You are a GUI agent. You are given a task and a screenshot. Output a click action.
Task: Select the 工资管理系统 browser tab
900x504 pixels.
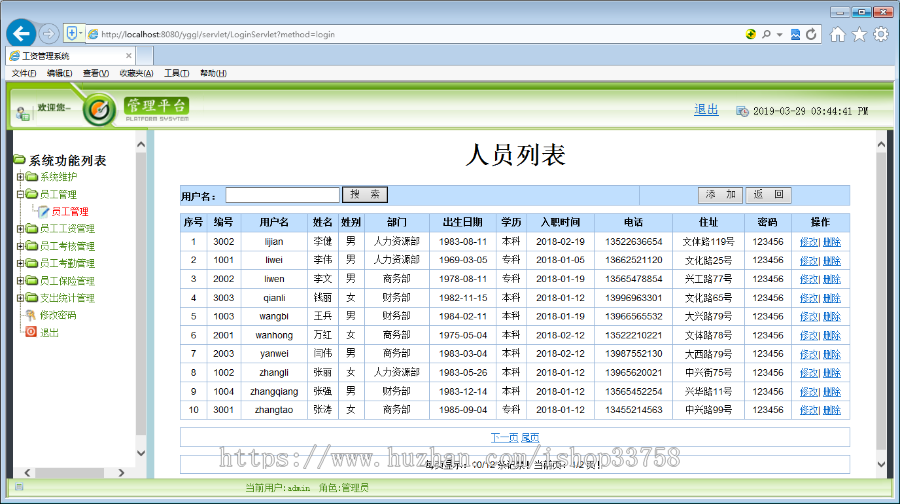72,56
